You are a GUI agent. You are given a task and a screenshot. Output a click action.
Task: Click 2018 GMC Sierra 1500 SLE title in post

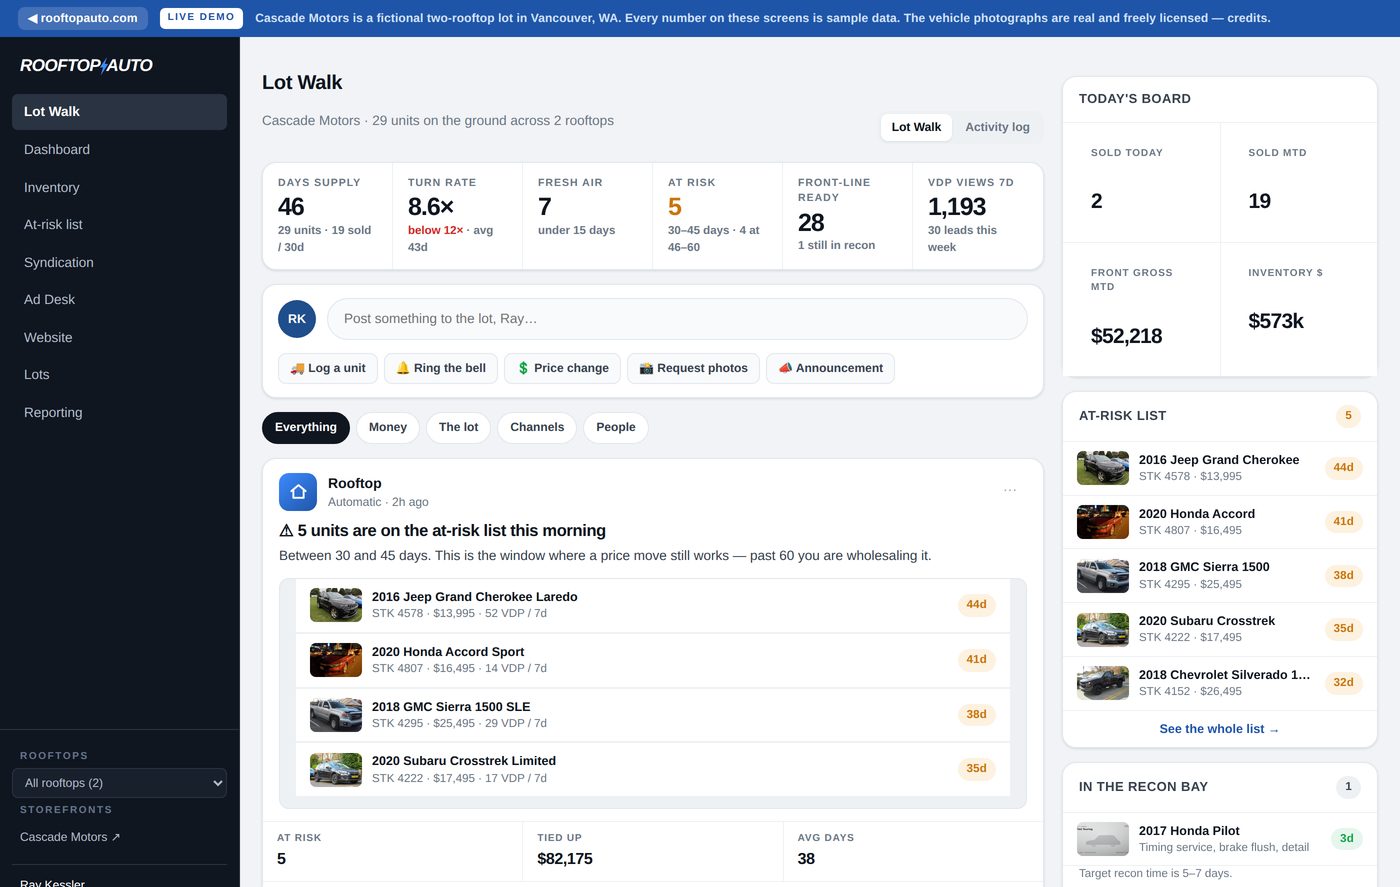451,707
